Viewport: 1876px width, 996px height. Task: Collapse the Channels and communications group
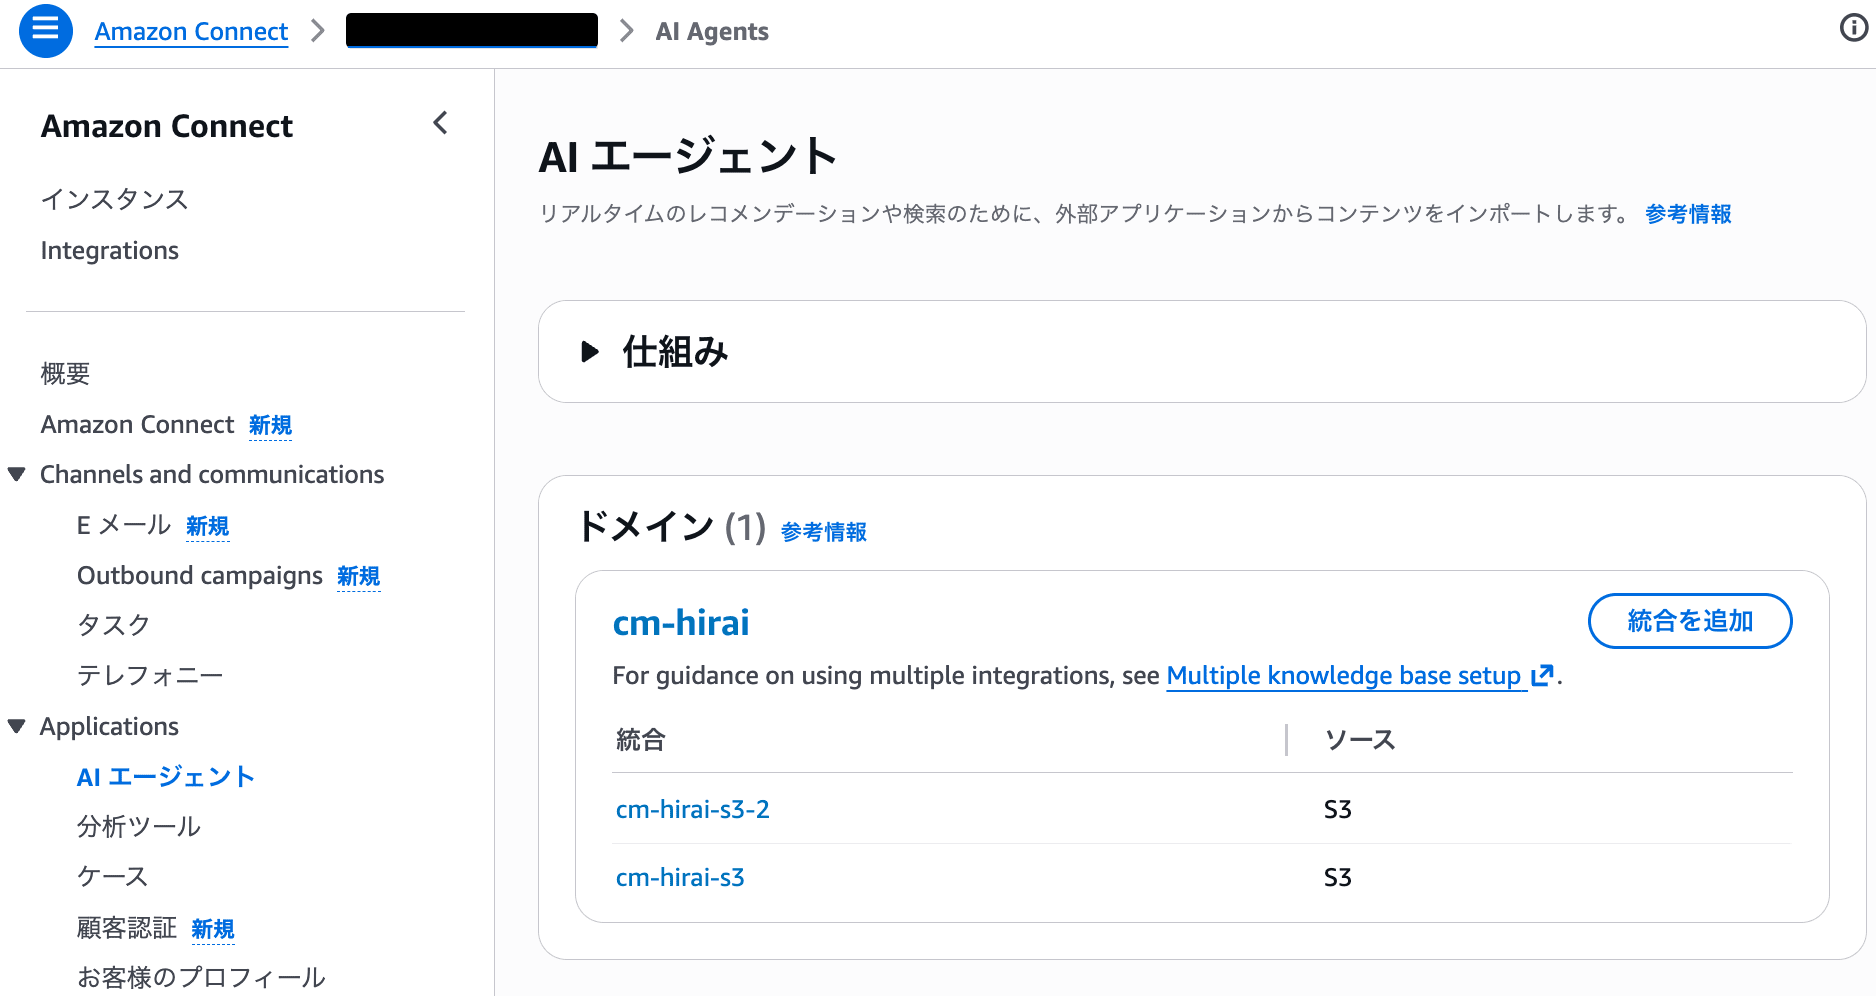pyautogui.click(x=15, y=474)
